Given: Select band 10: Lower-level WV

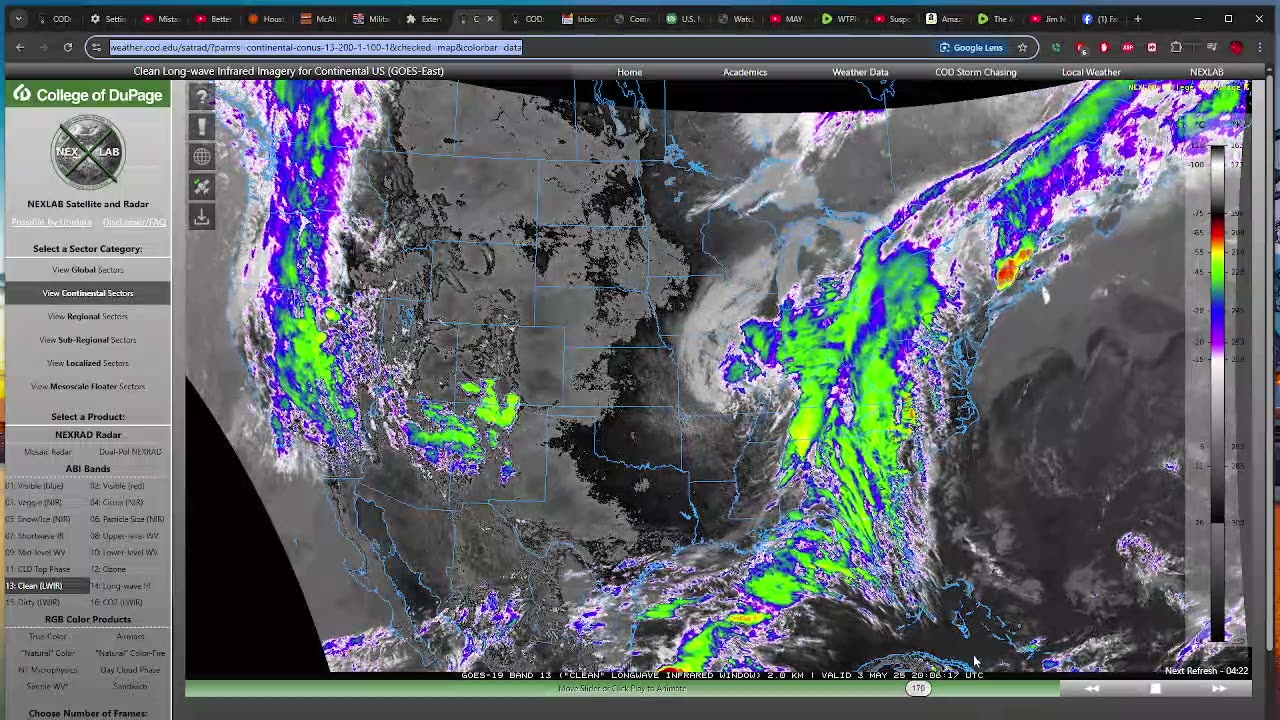Looking at the screenshot, I should (124, 553).
